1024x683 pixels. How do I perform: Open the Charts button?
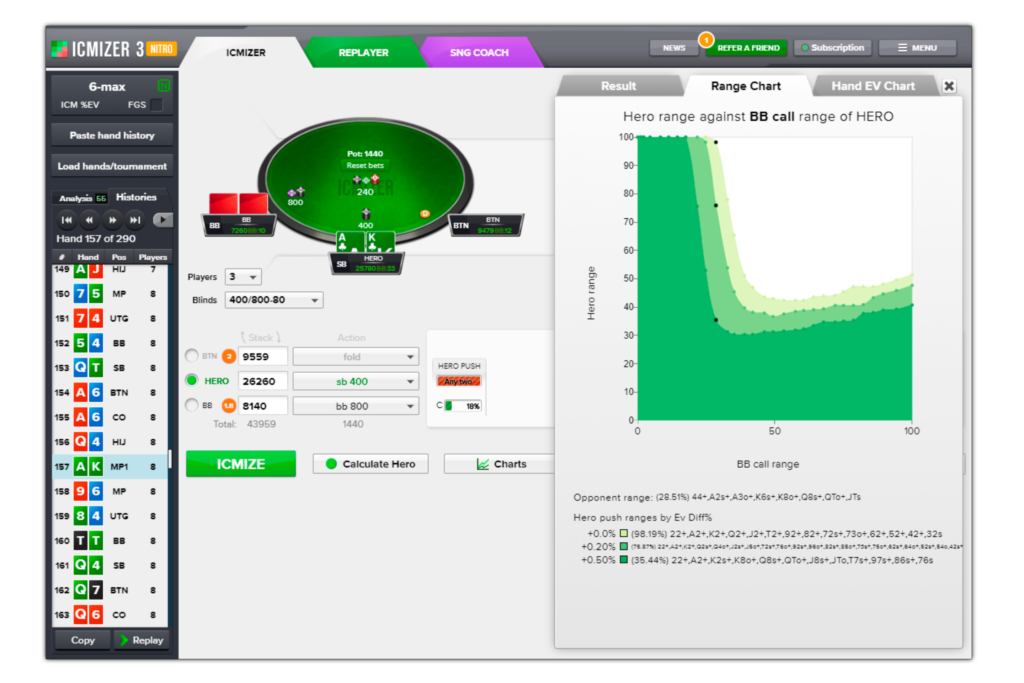tap(501, 464)
